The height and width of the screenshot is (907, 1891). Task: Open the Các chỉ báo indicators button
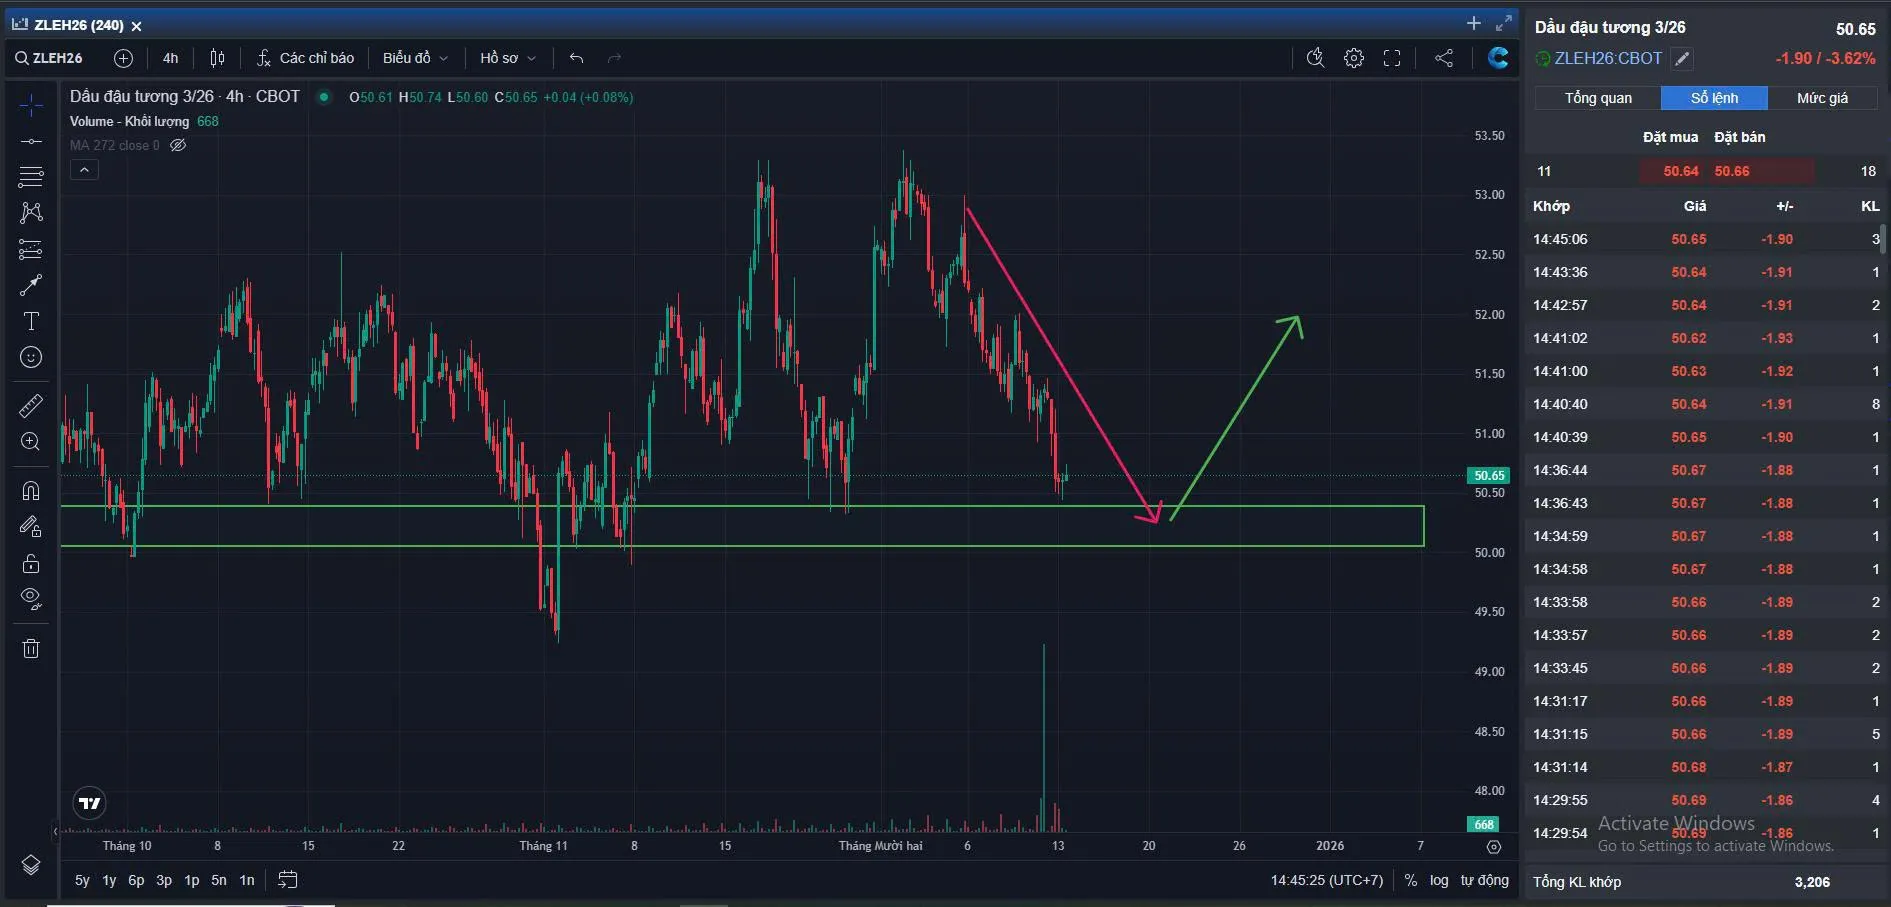305,58
